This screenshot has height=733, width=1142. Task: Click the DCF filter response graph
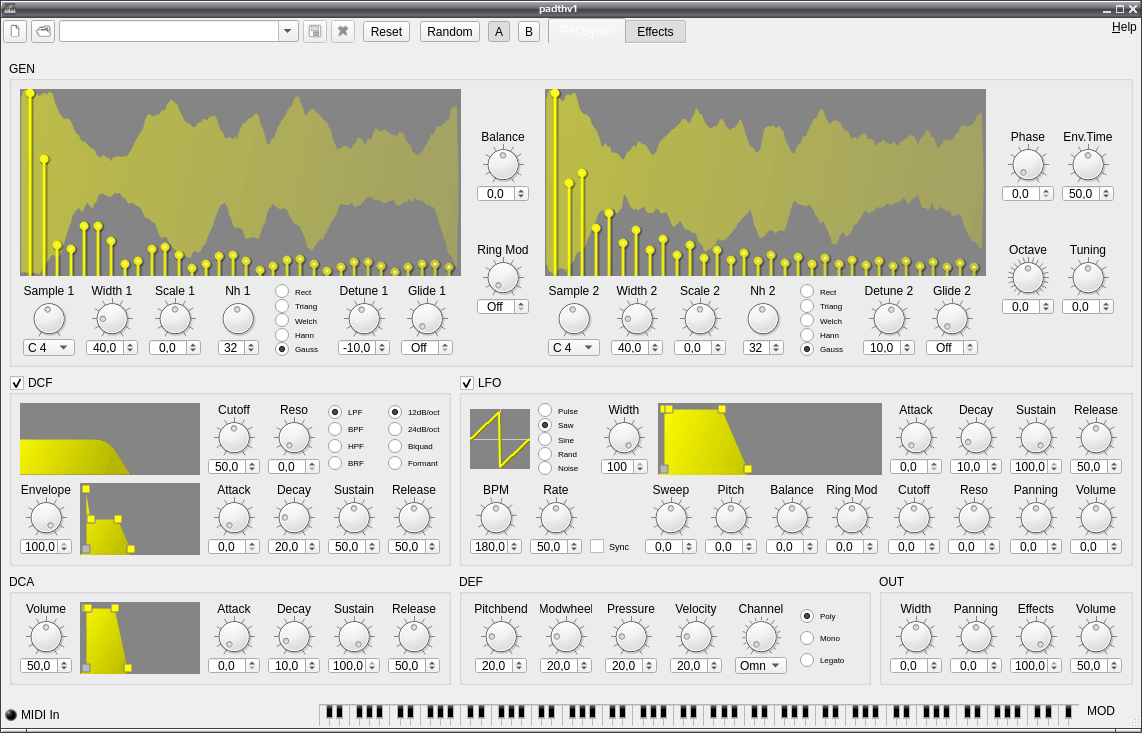pyautogui.click(x=110, y=439)
